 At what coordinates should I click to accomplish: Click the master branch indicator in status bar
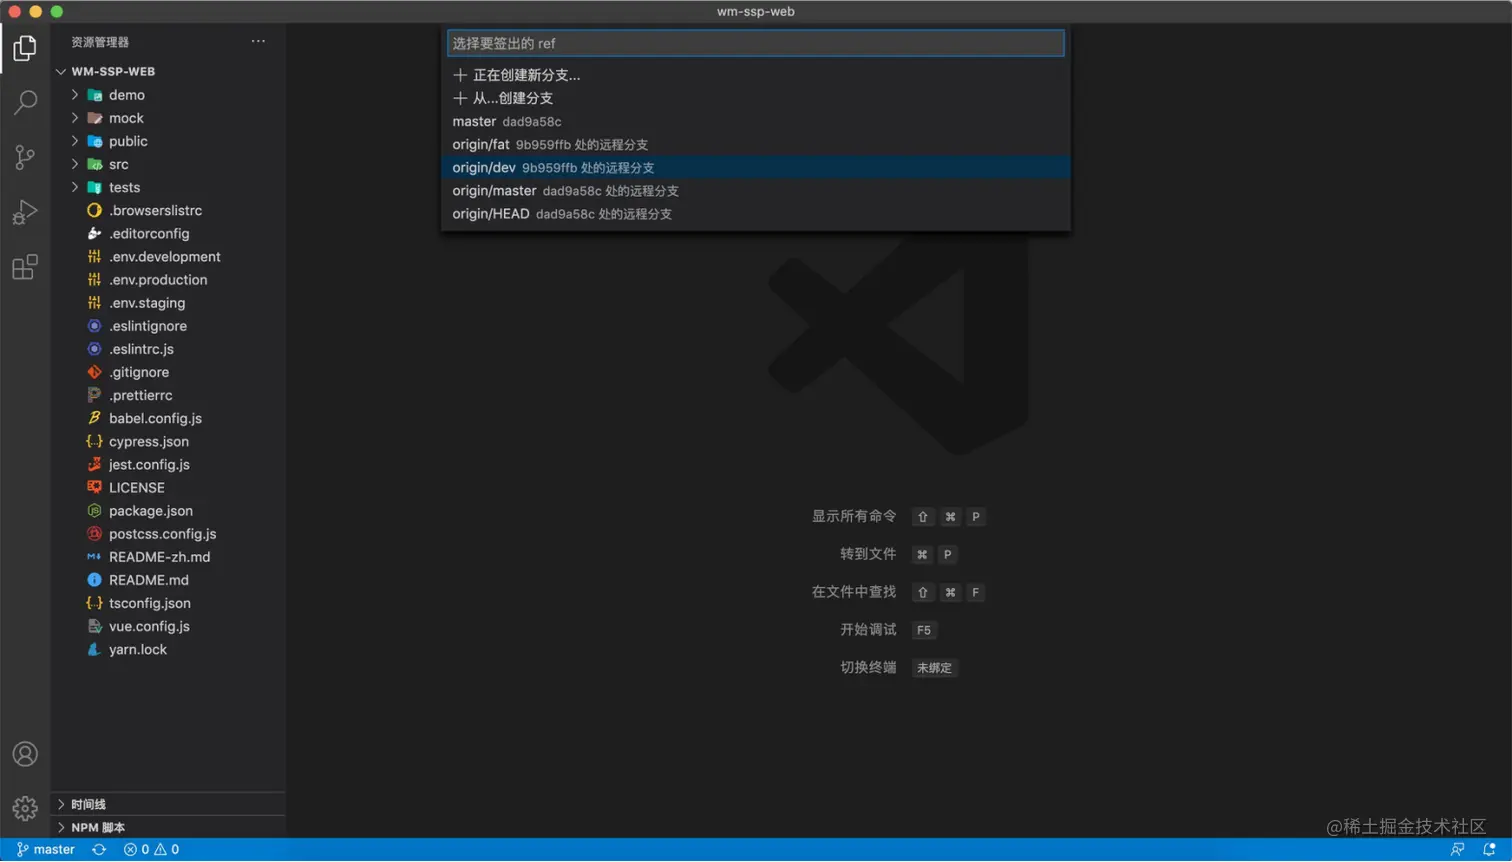click(46, 850)
